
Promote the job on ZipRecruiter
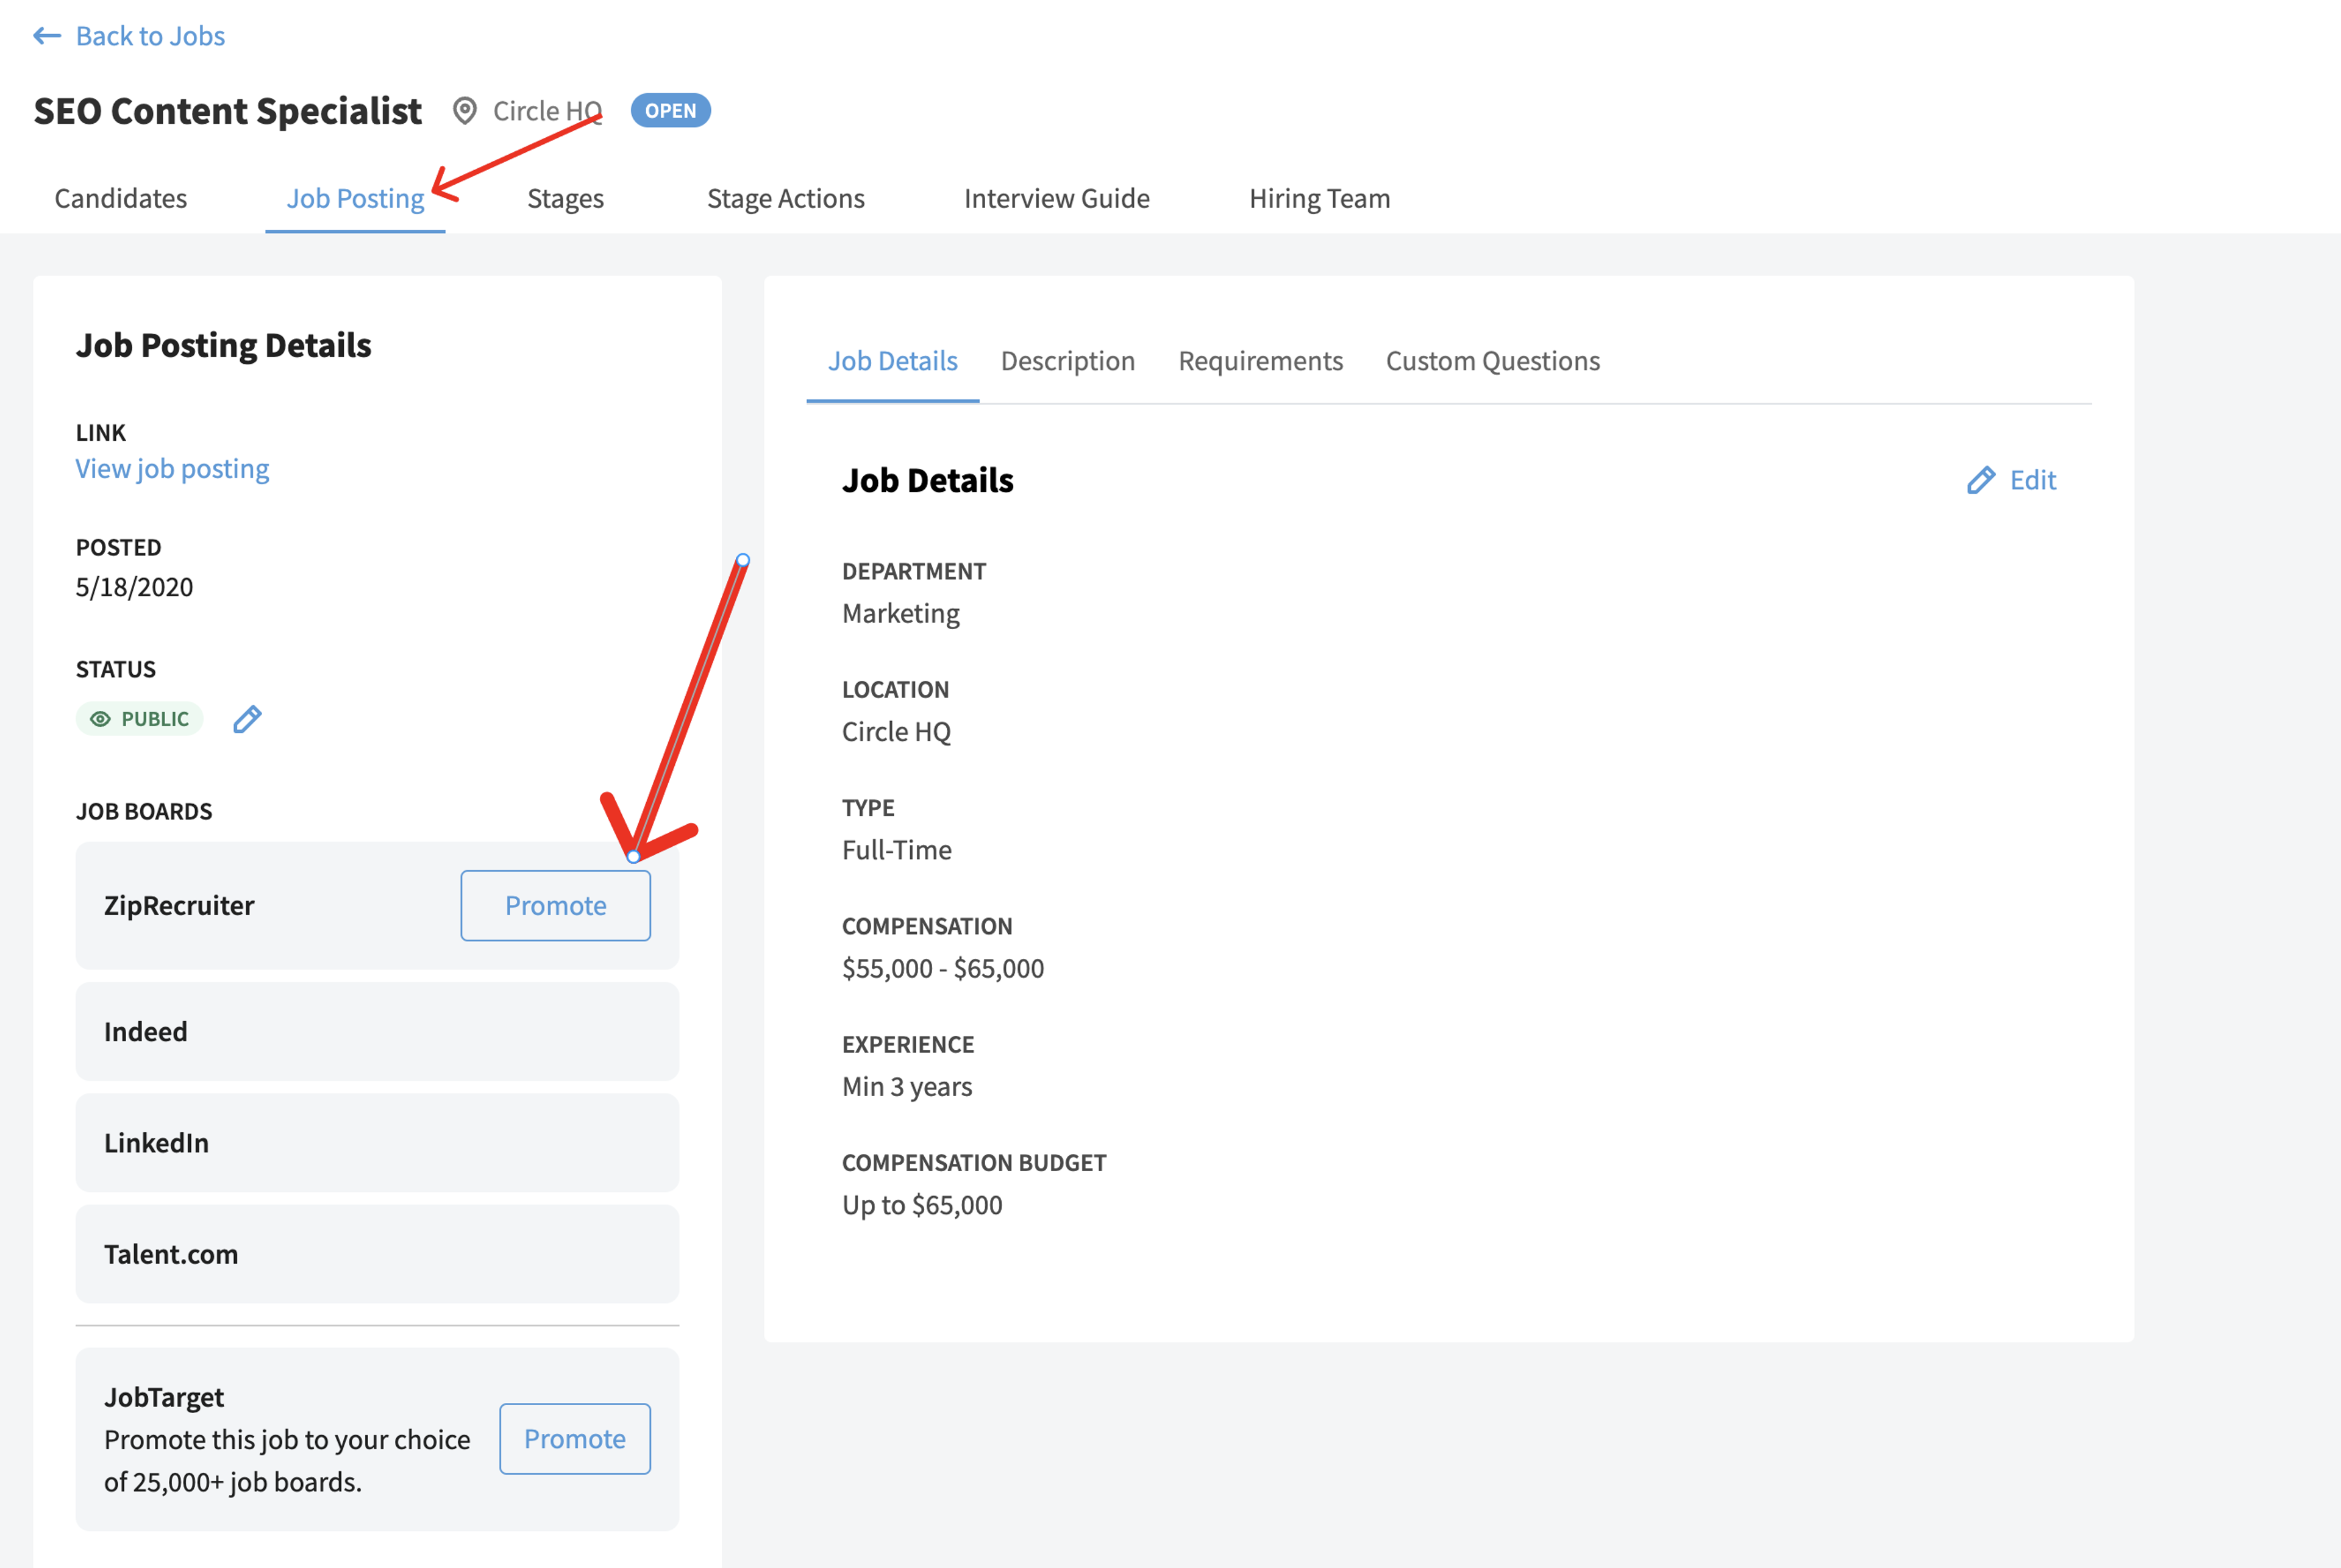tap(556, 906)
